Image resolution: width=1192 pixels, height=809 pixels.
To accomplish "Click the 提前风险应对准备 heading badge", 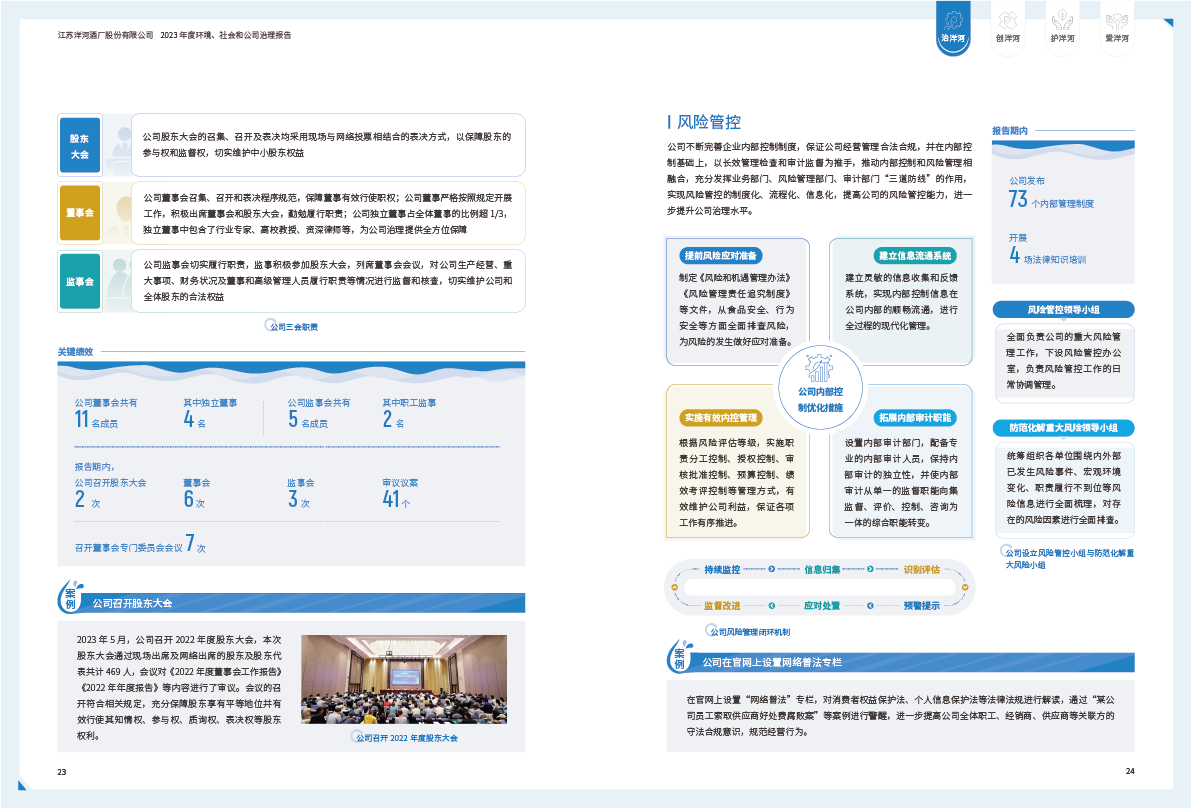I will [720, 254].
